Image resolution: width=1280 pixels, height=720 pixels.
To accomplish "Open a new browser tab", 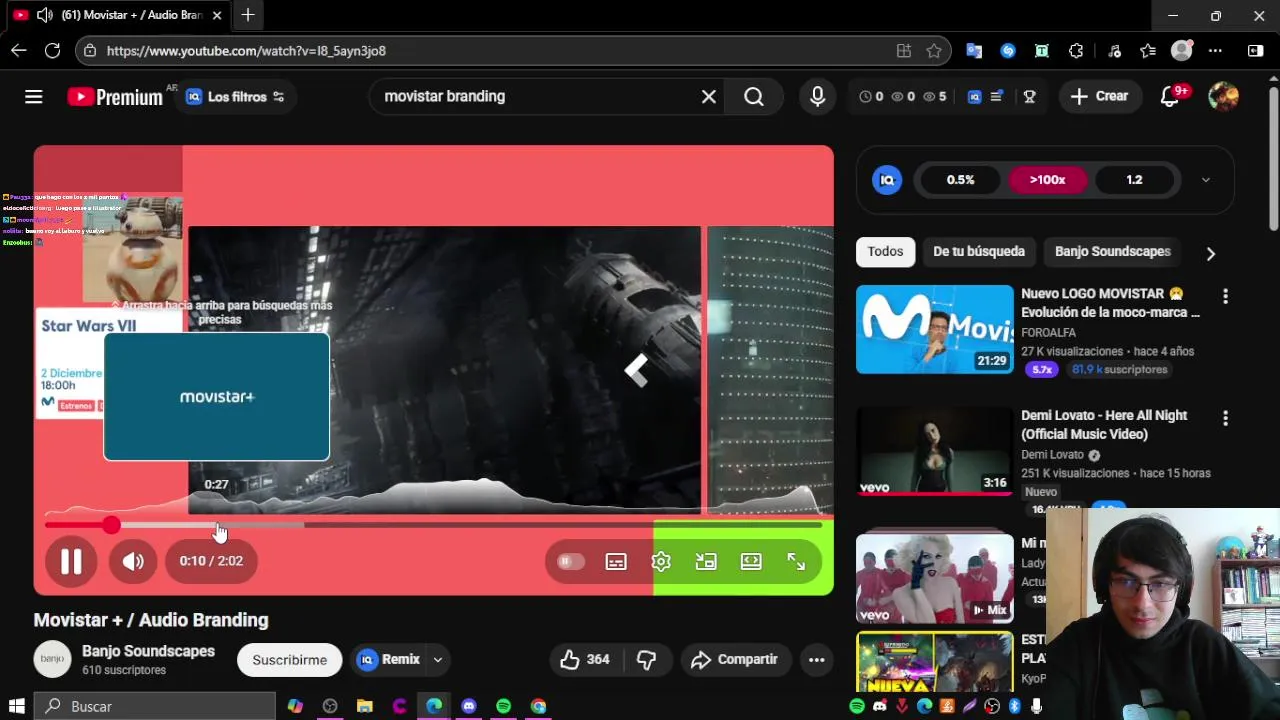I will [x=248, y=15].
